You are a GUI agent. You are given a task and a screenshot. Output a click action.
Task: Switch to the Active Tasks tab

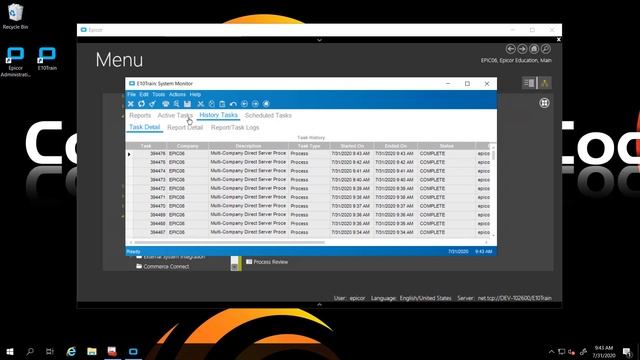(175, 116)
